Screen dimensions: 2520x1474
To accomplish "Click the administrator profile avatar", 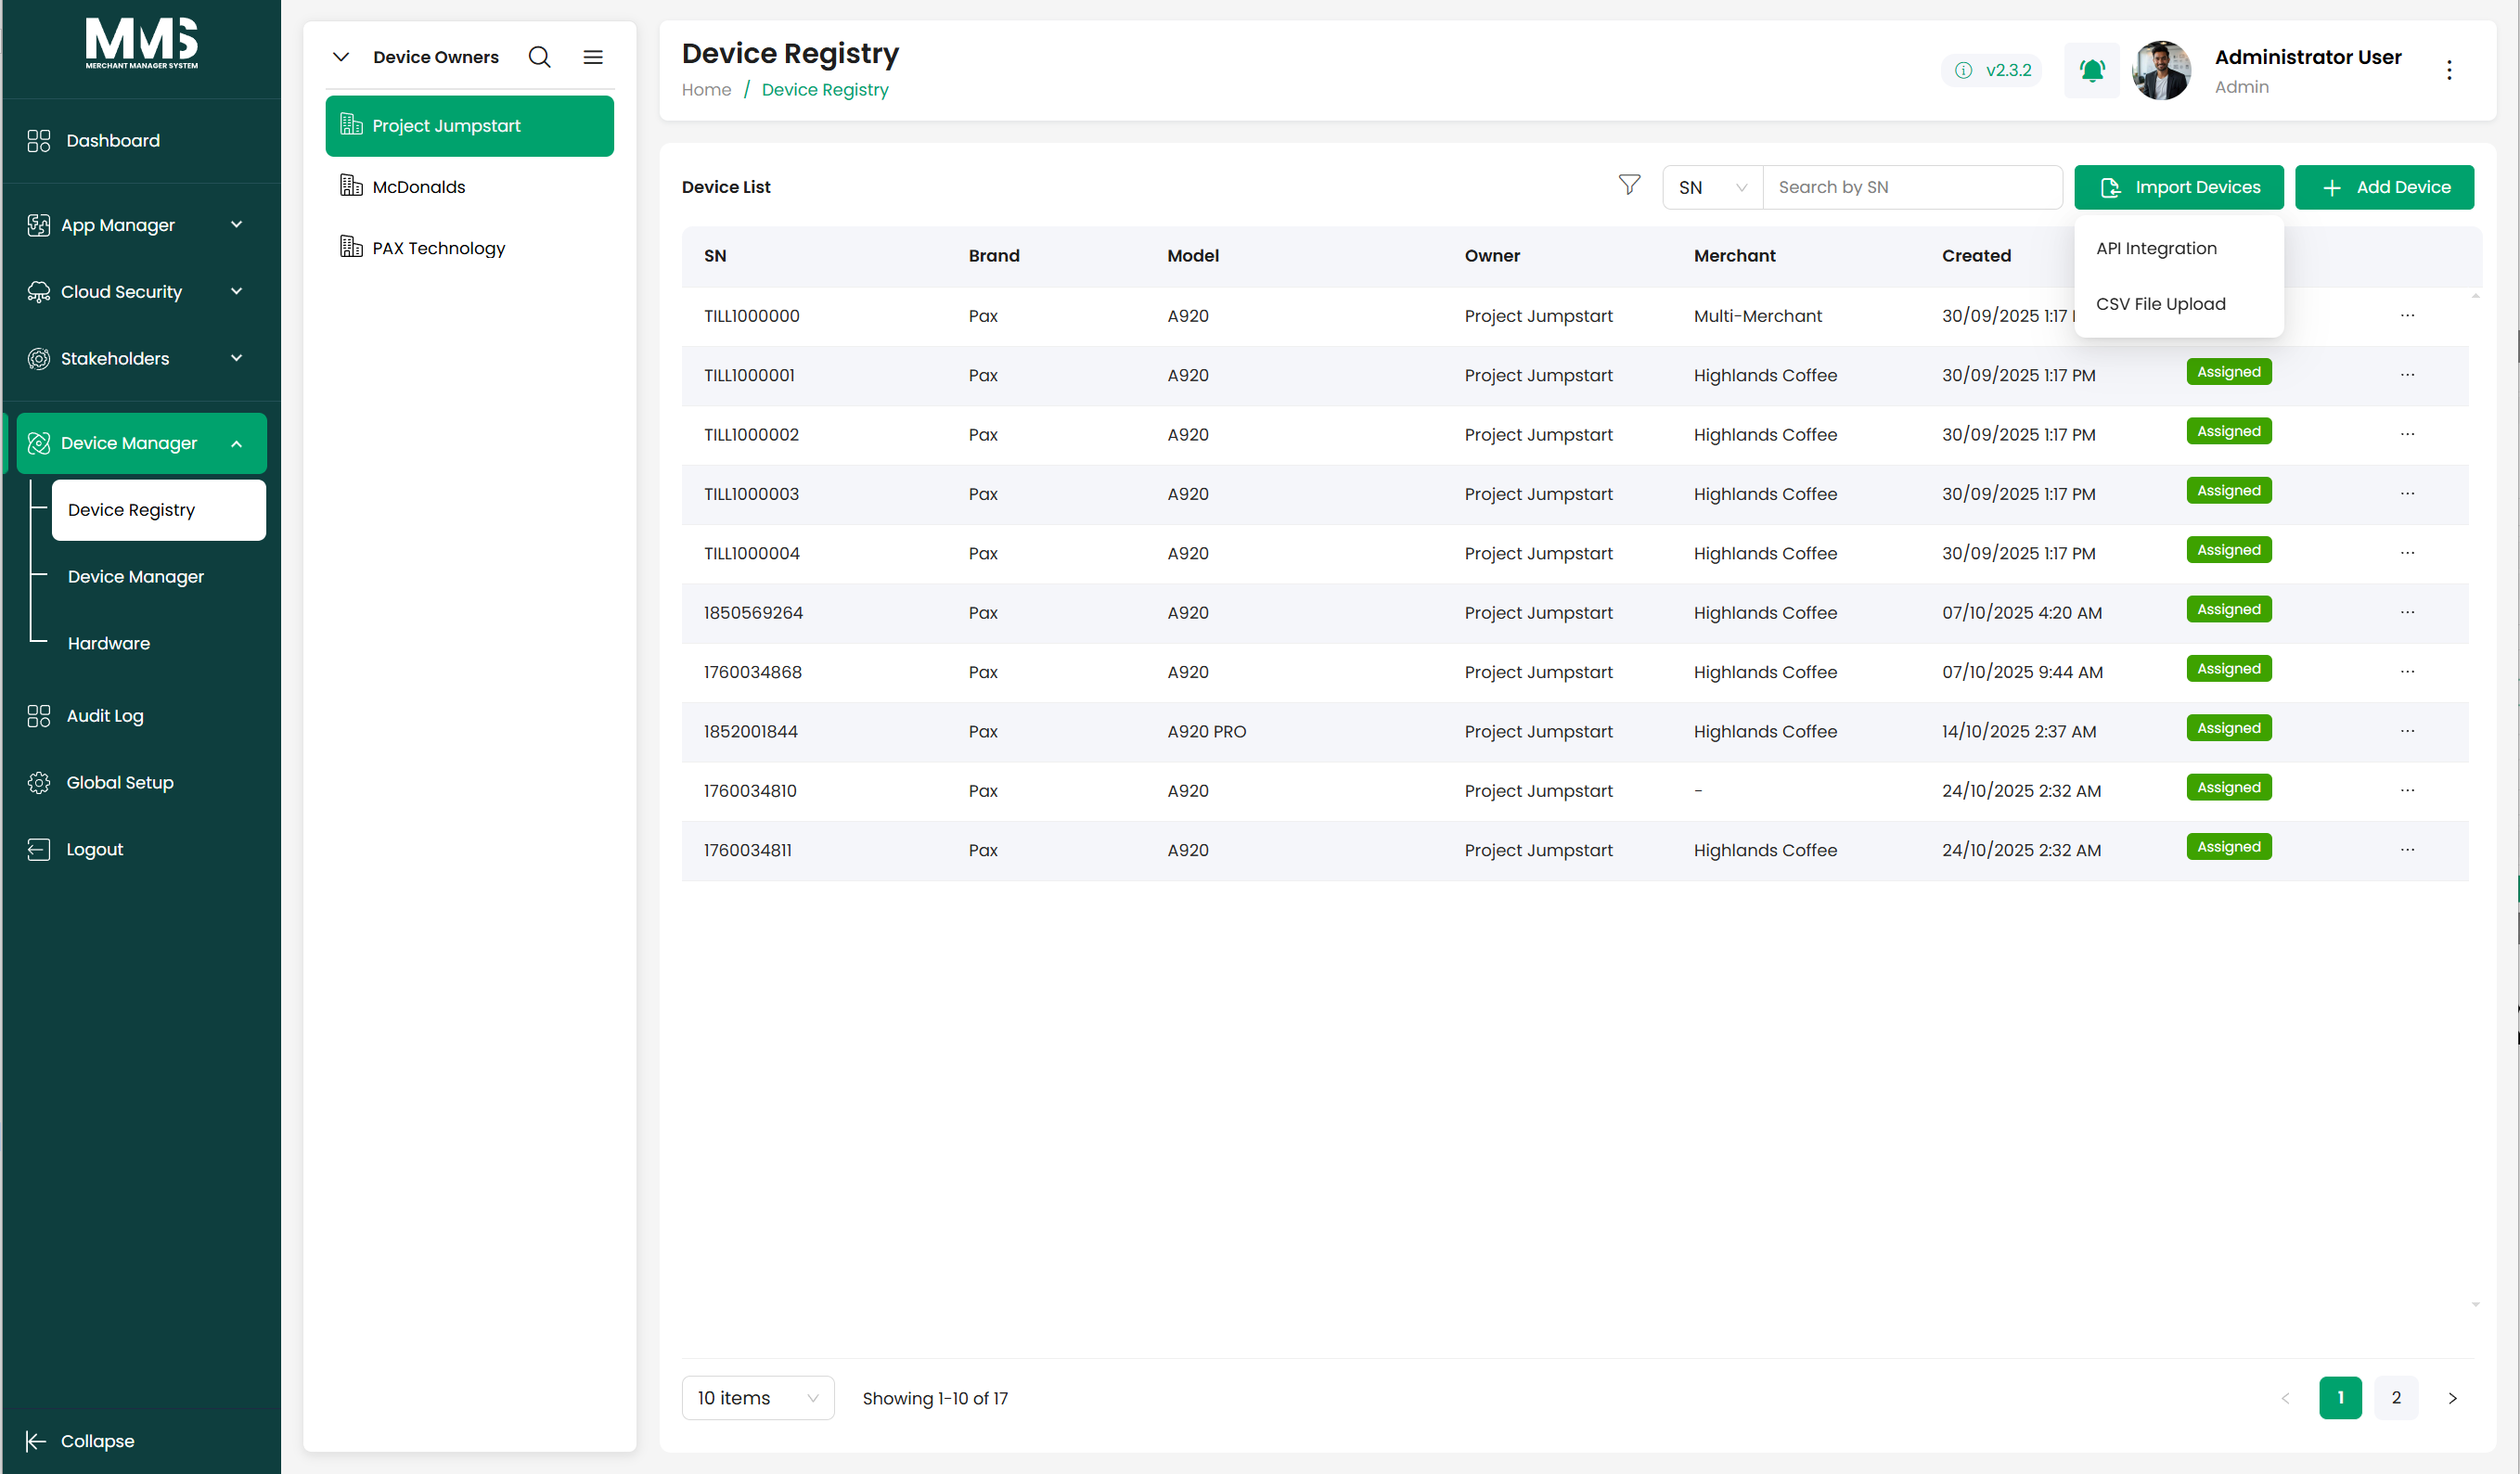I will click(2161, 70).
